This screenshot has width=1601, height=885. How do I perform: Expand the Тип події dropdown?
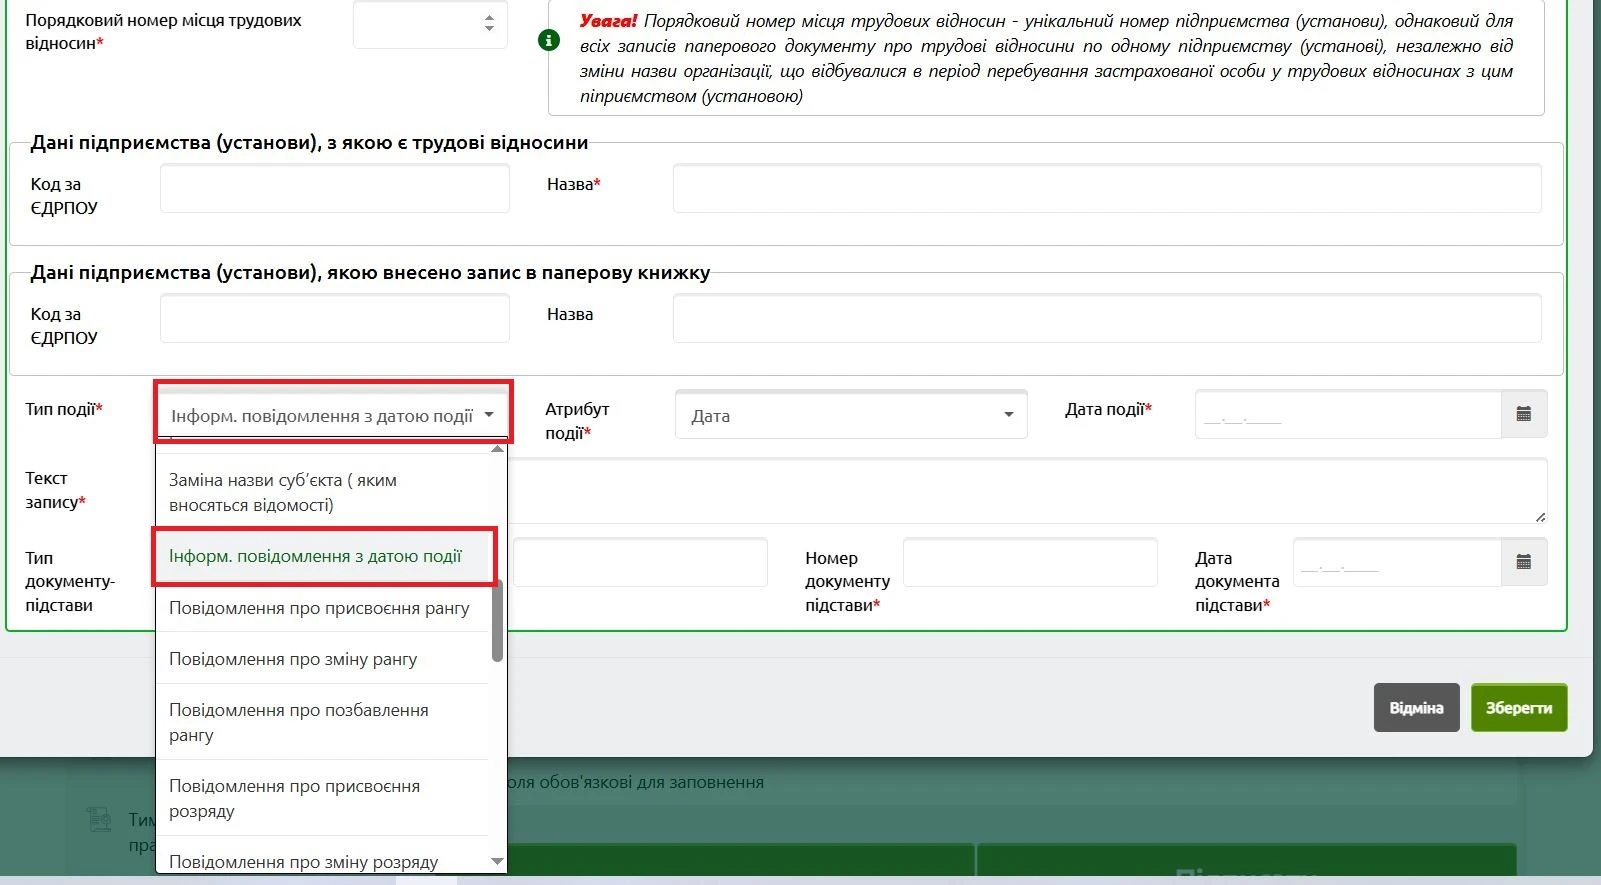pyautogui.click(x=332, y=415)
